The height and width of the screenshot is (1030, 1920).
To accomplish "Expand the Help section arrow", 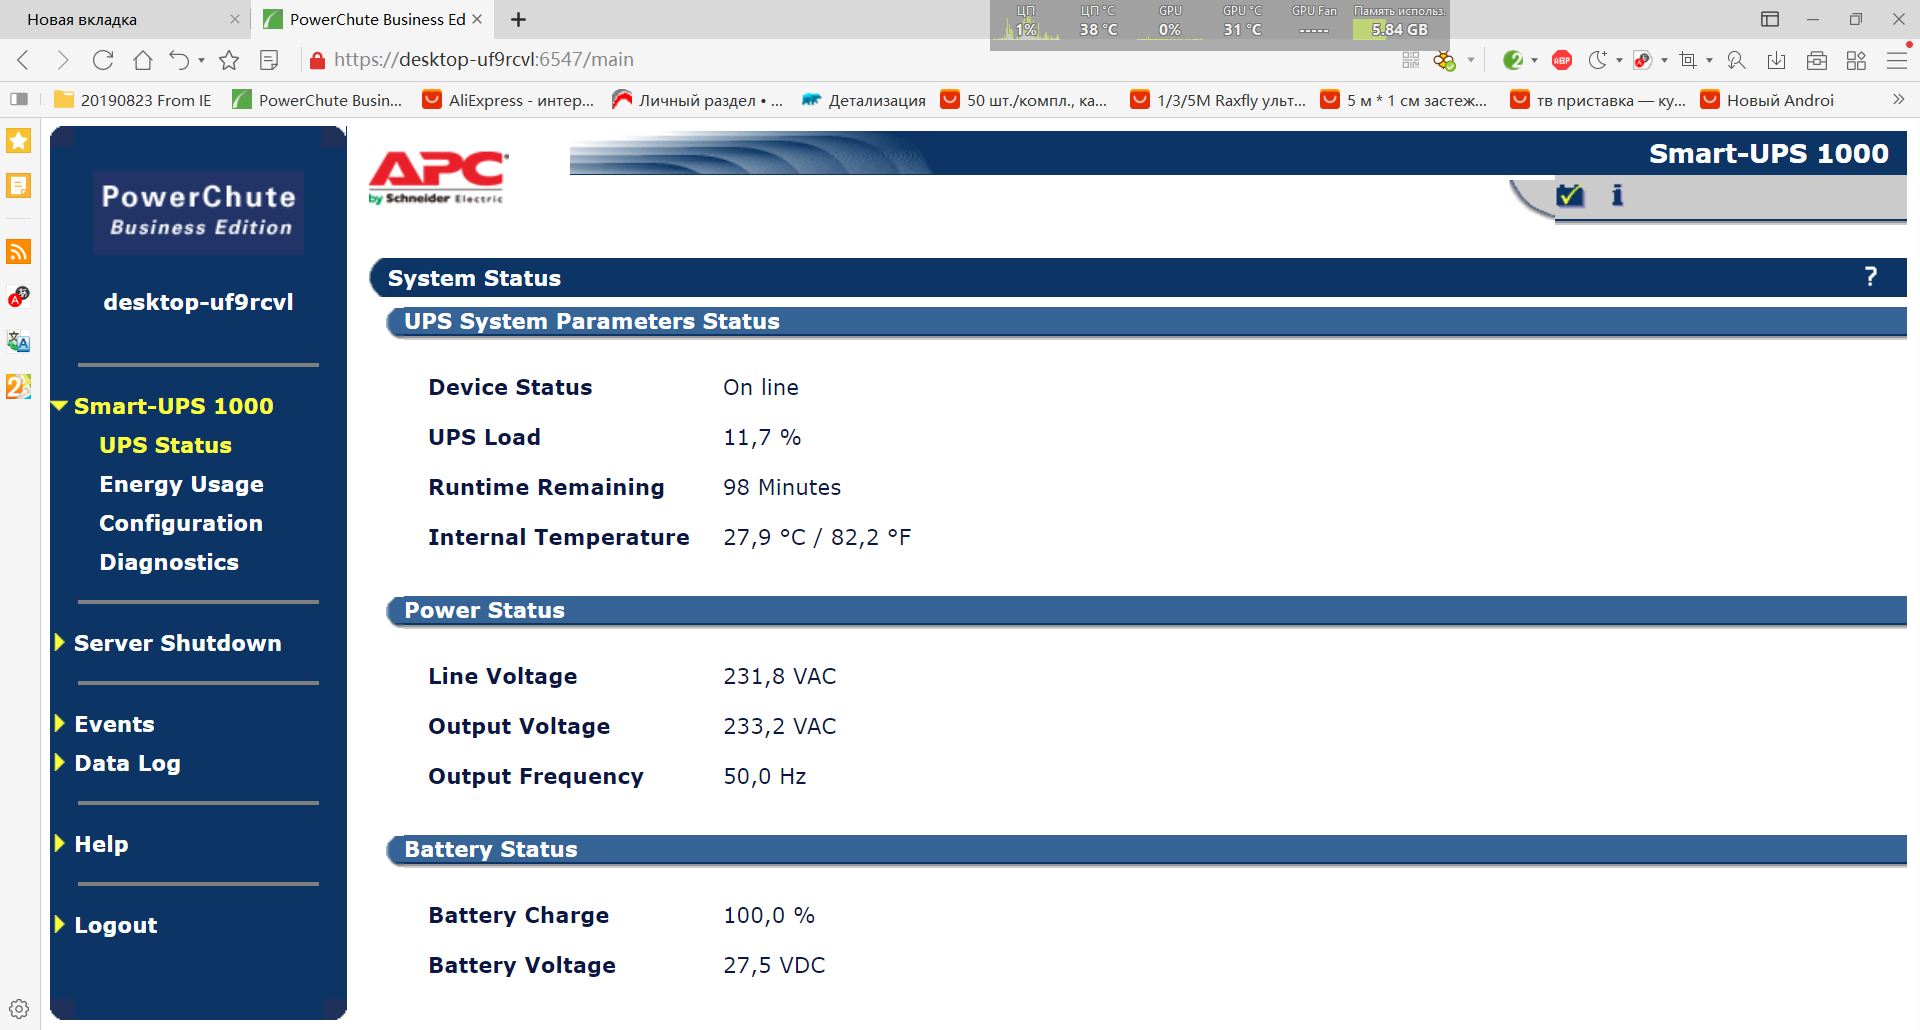I will [60, 843].
